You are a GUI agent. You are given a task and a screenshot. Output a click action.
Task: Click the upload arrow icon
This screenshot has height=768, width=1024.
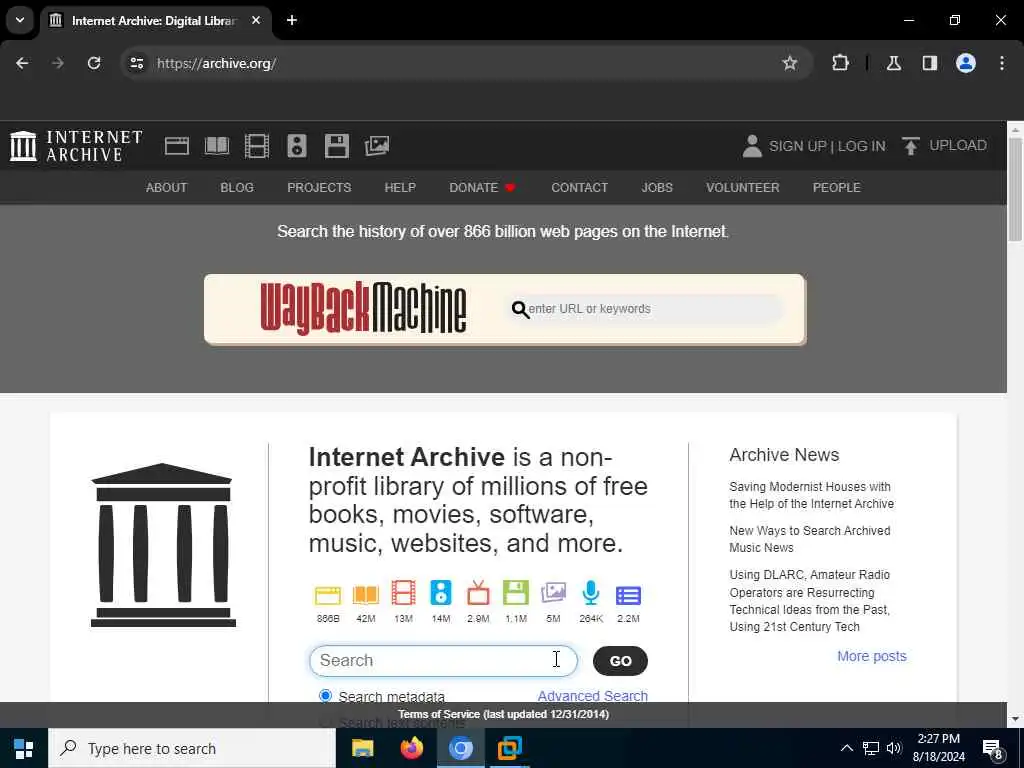coord(910,146)
